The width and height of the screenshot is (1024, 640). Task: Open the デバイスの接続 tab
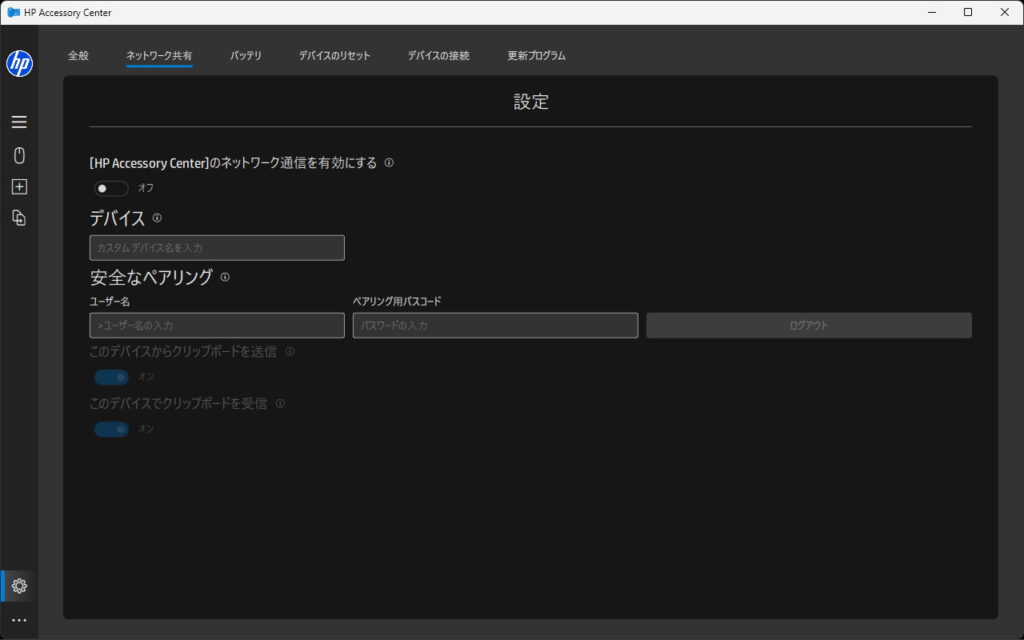click(438, 56)
